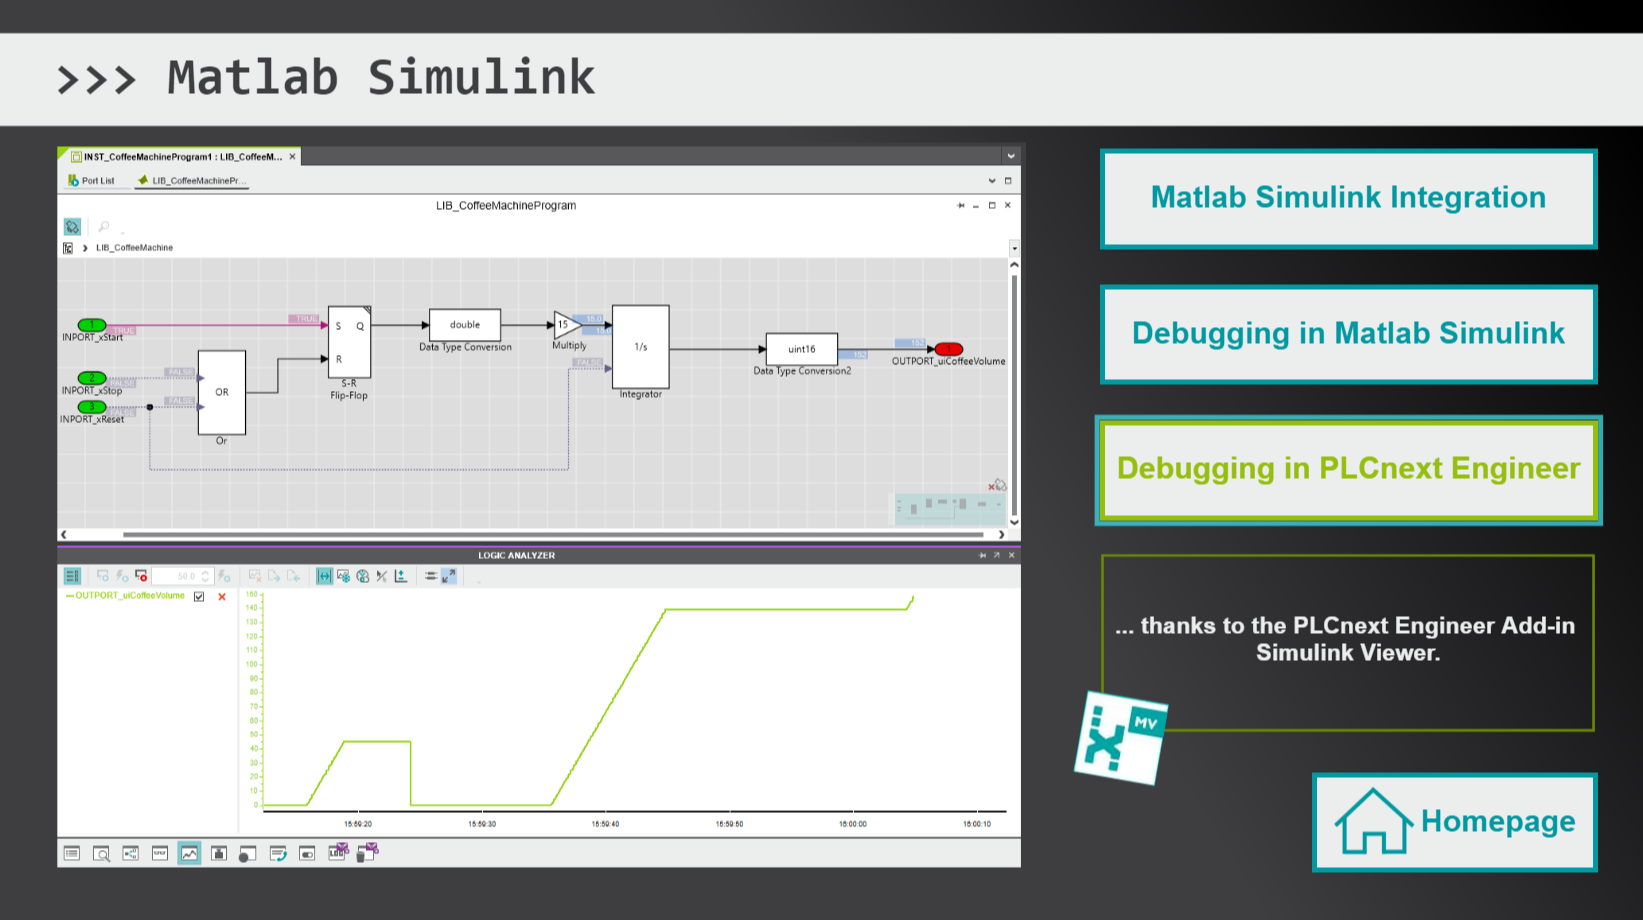
Task: Open the recycle bin notifications icon in bottom bar
Action: coord(368,852)
